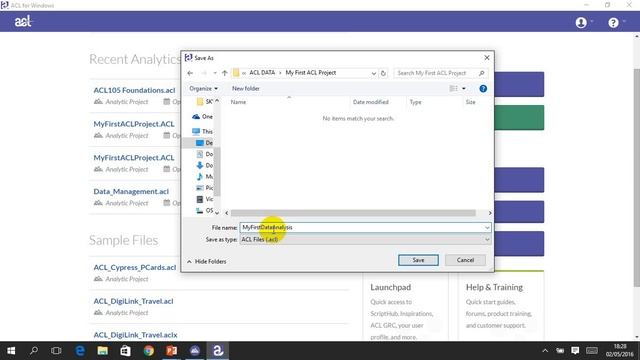
Task: Launch Microsoft Edge from taskbar
Action: tap(80, 351)
